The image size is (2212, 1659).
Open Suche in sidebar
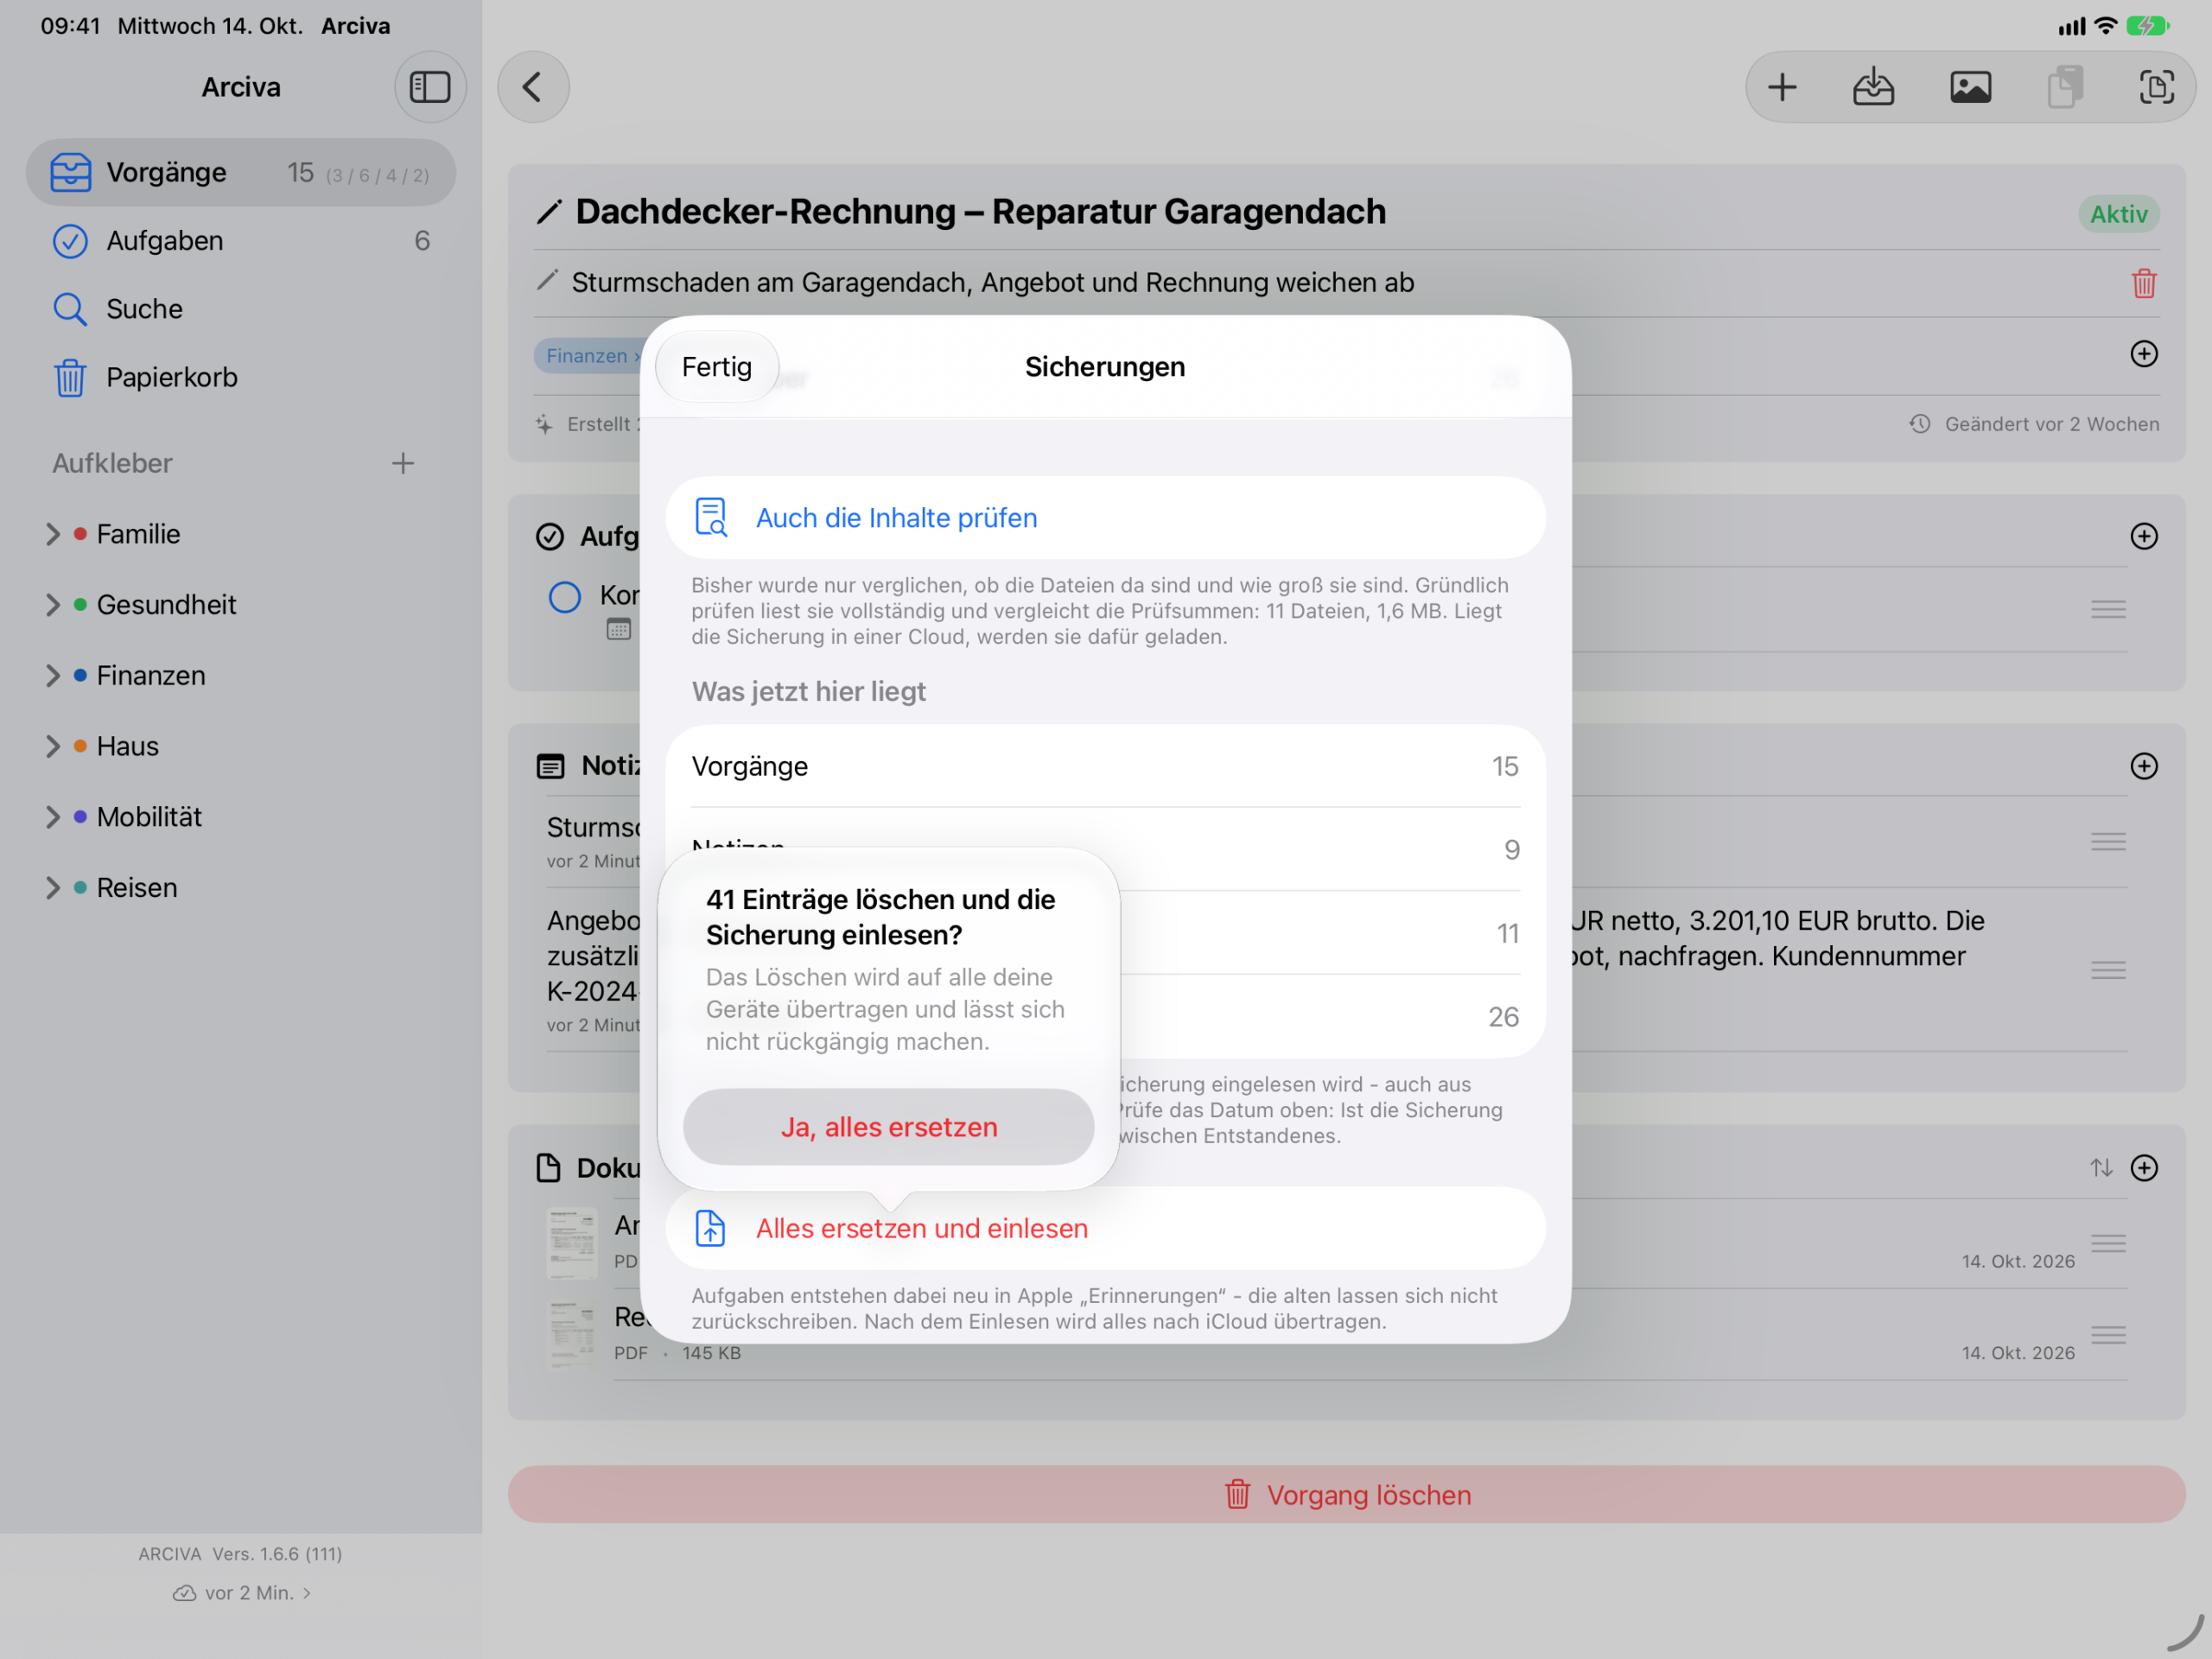pos(241,309)
